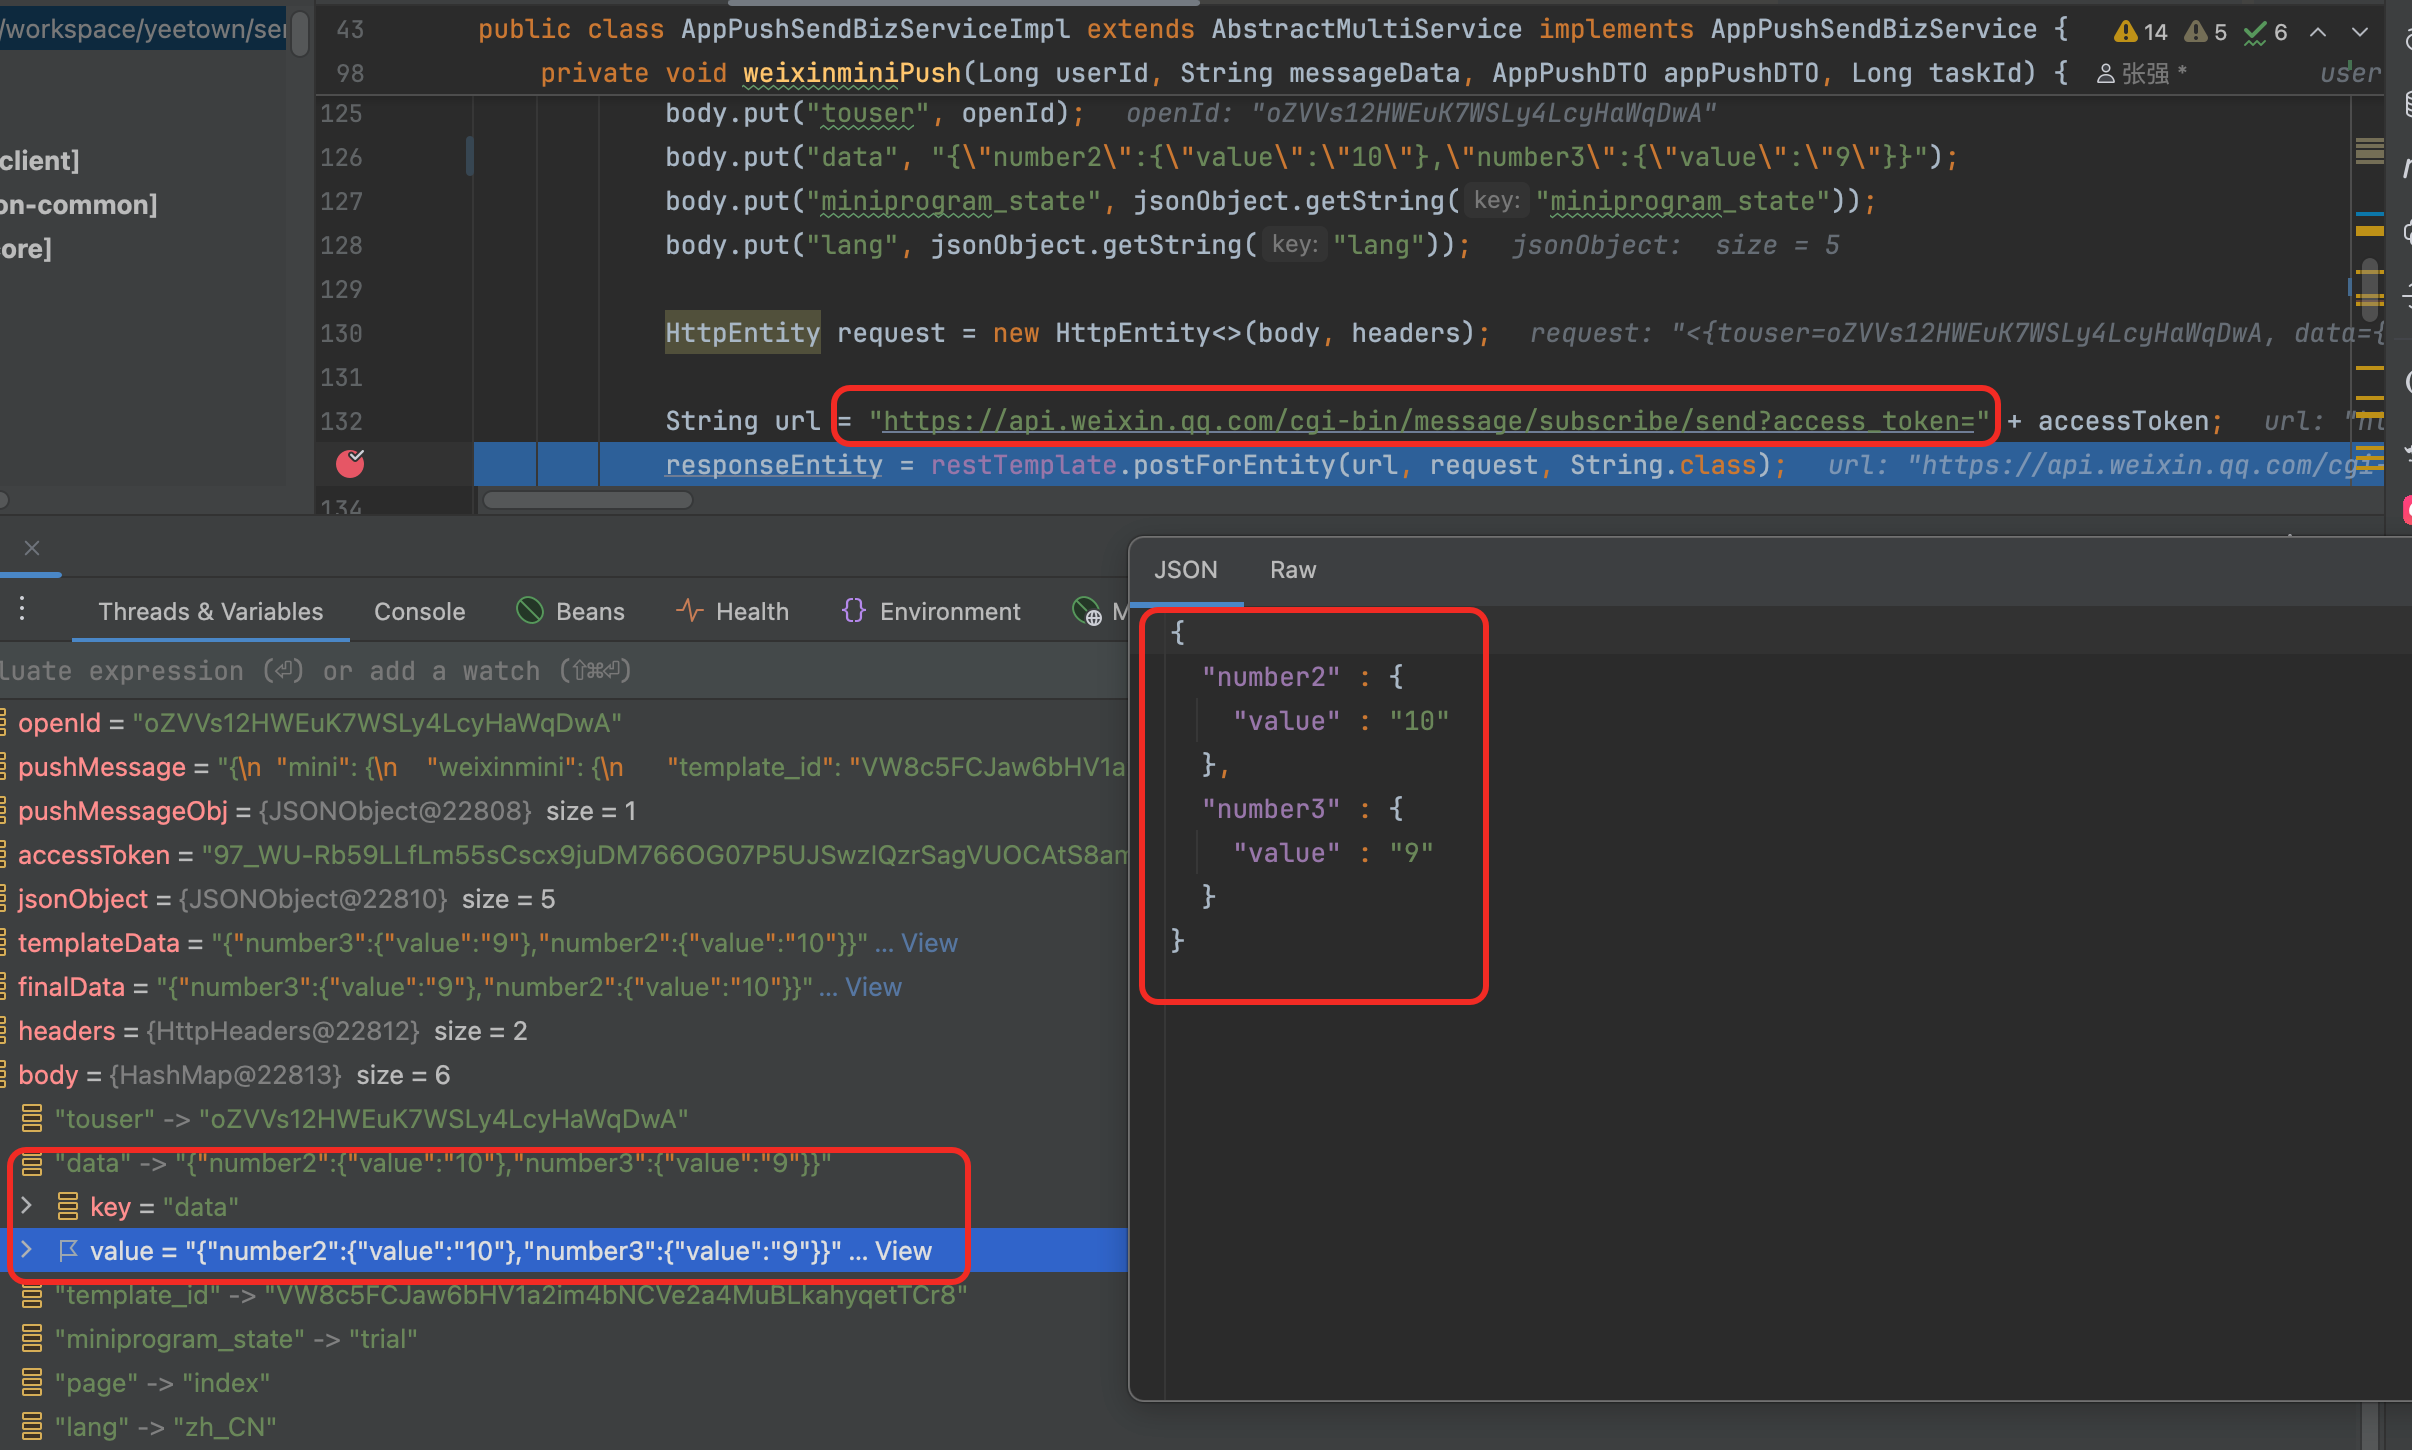
Task: Go to the next highlighted error arrow
Action: tap(2359, 32)
